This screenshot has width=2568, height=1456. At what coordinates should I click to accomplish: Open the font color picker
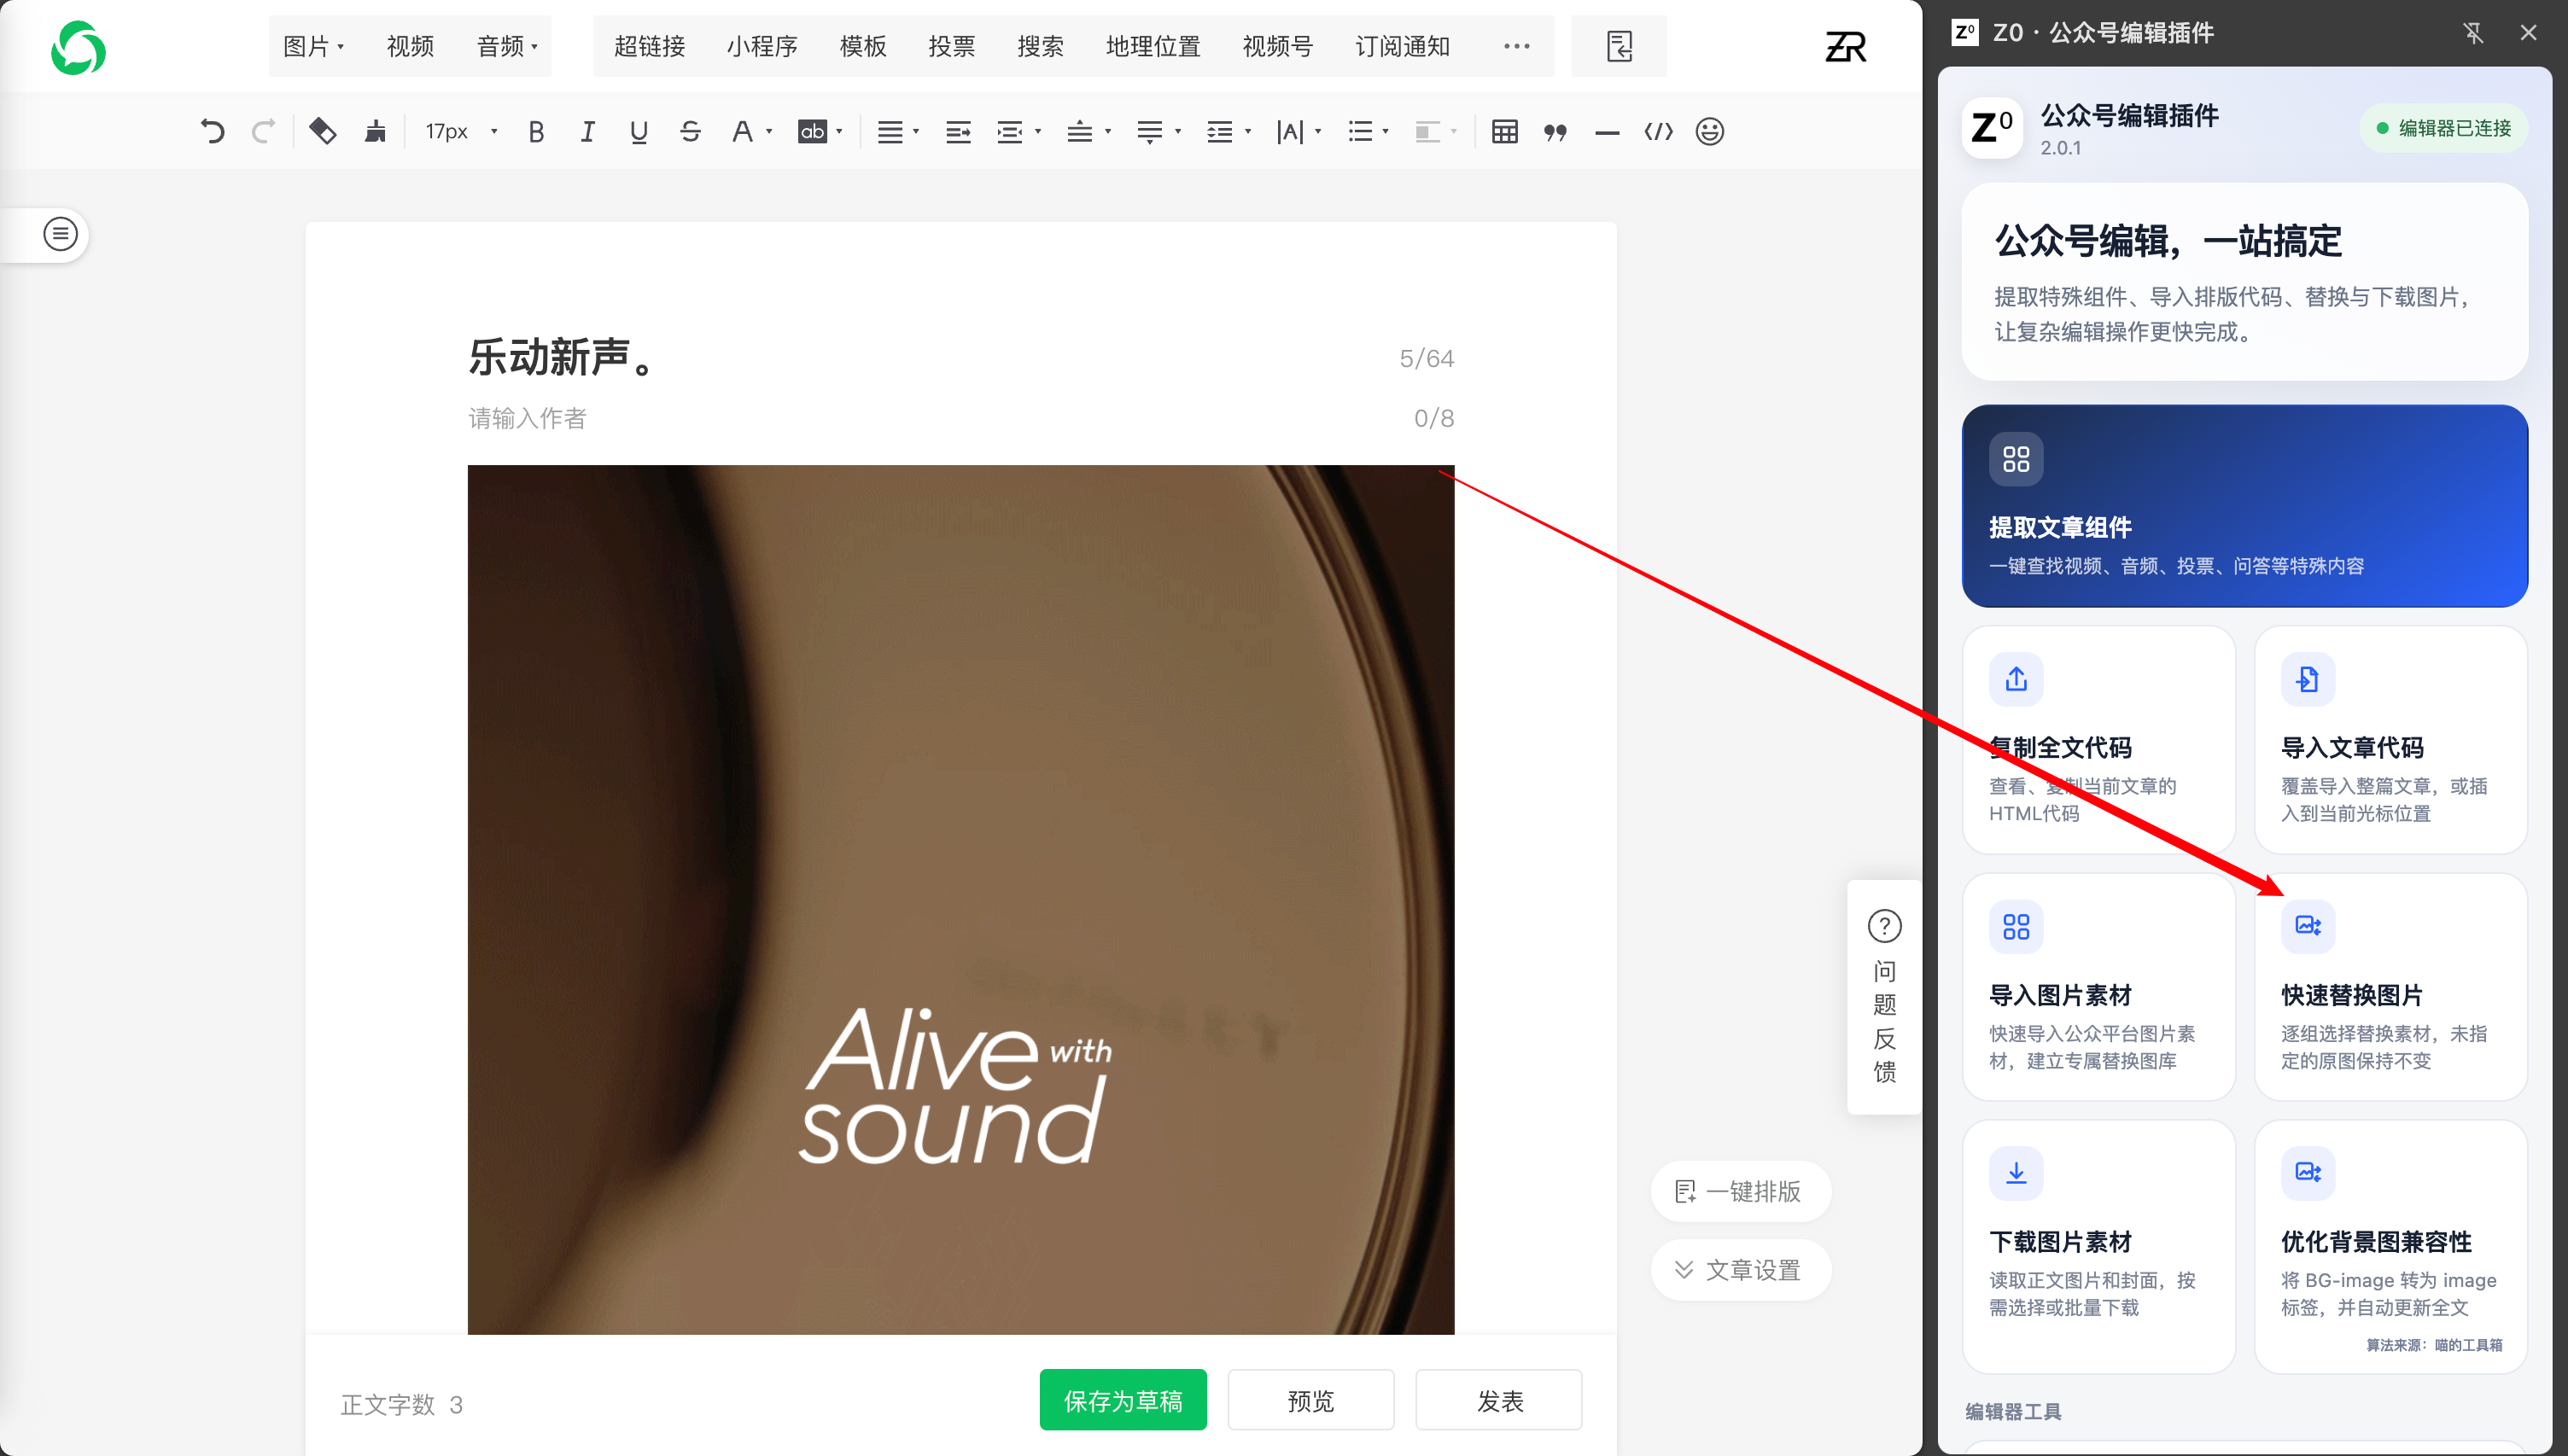[750, 131]
